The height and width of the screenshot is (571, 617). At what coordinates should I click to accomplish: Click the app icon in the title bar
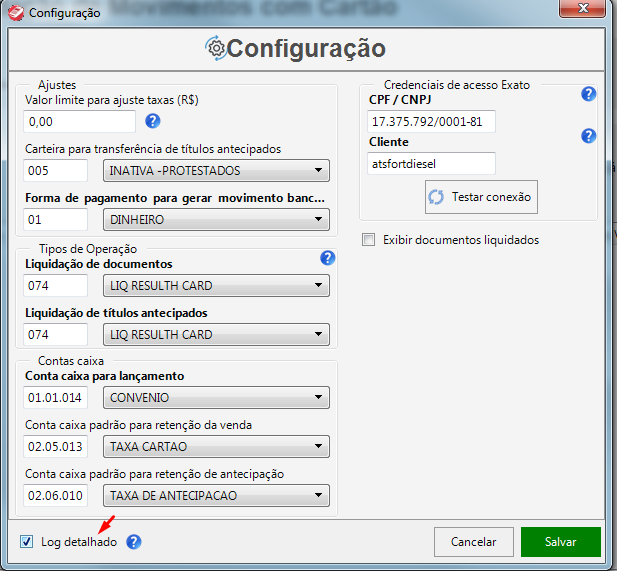point(16,13)
